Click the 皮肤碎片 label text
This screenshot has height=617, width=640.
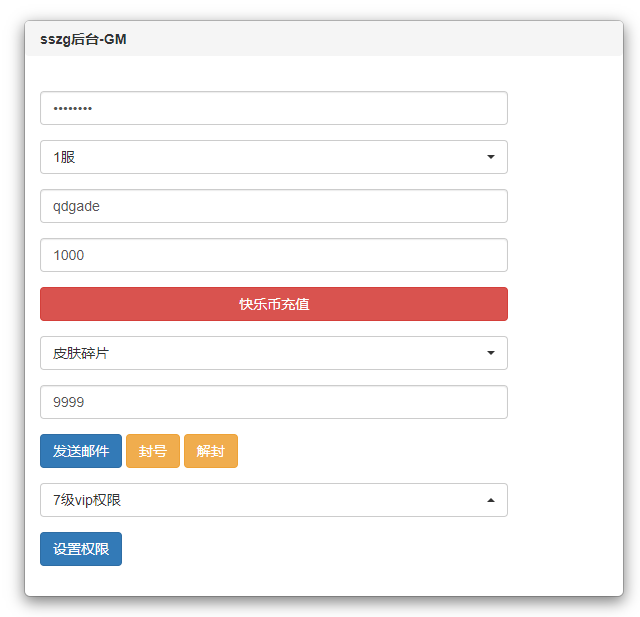click(81, 353)
